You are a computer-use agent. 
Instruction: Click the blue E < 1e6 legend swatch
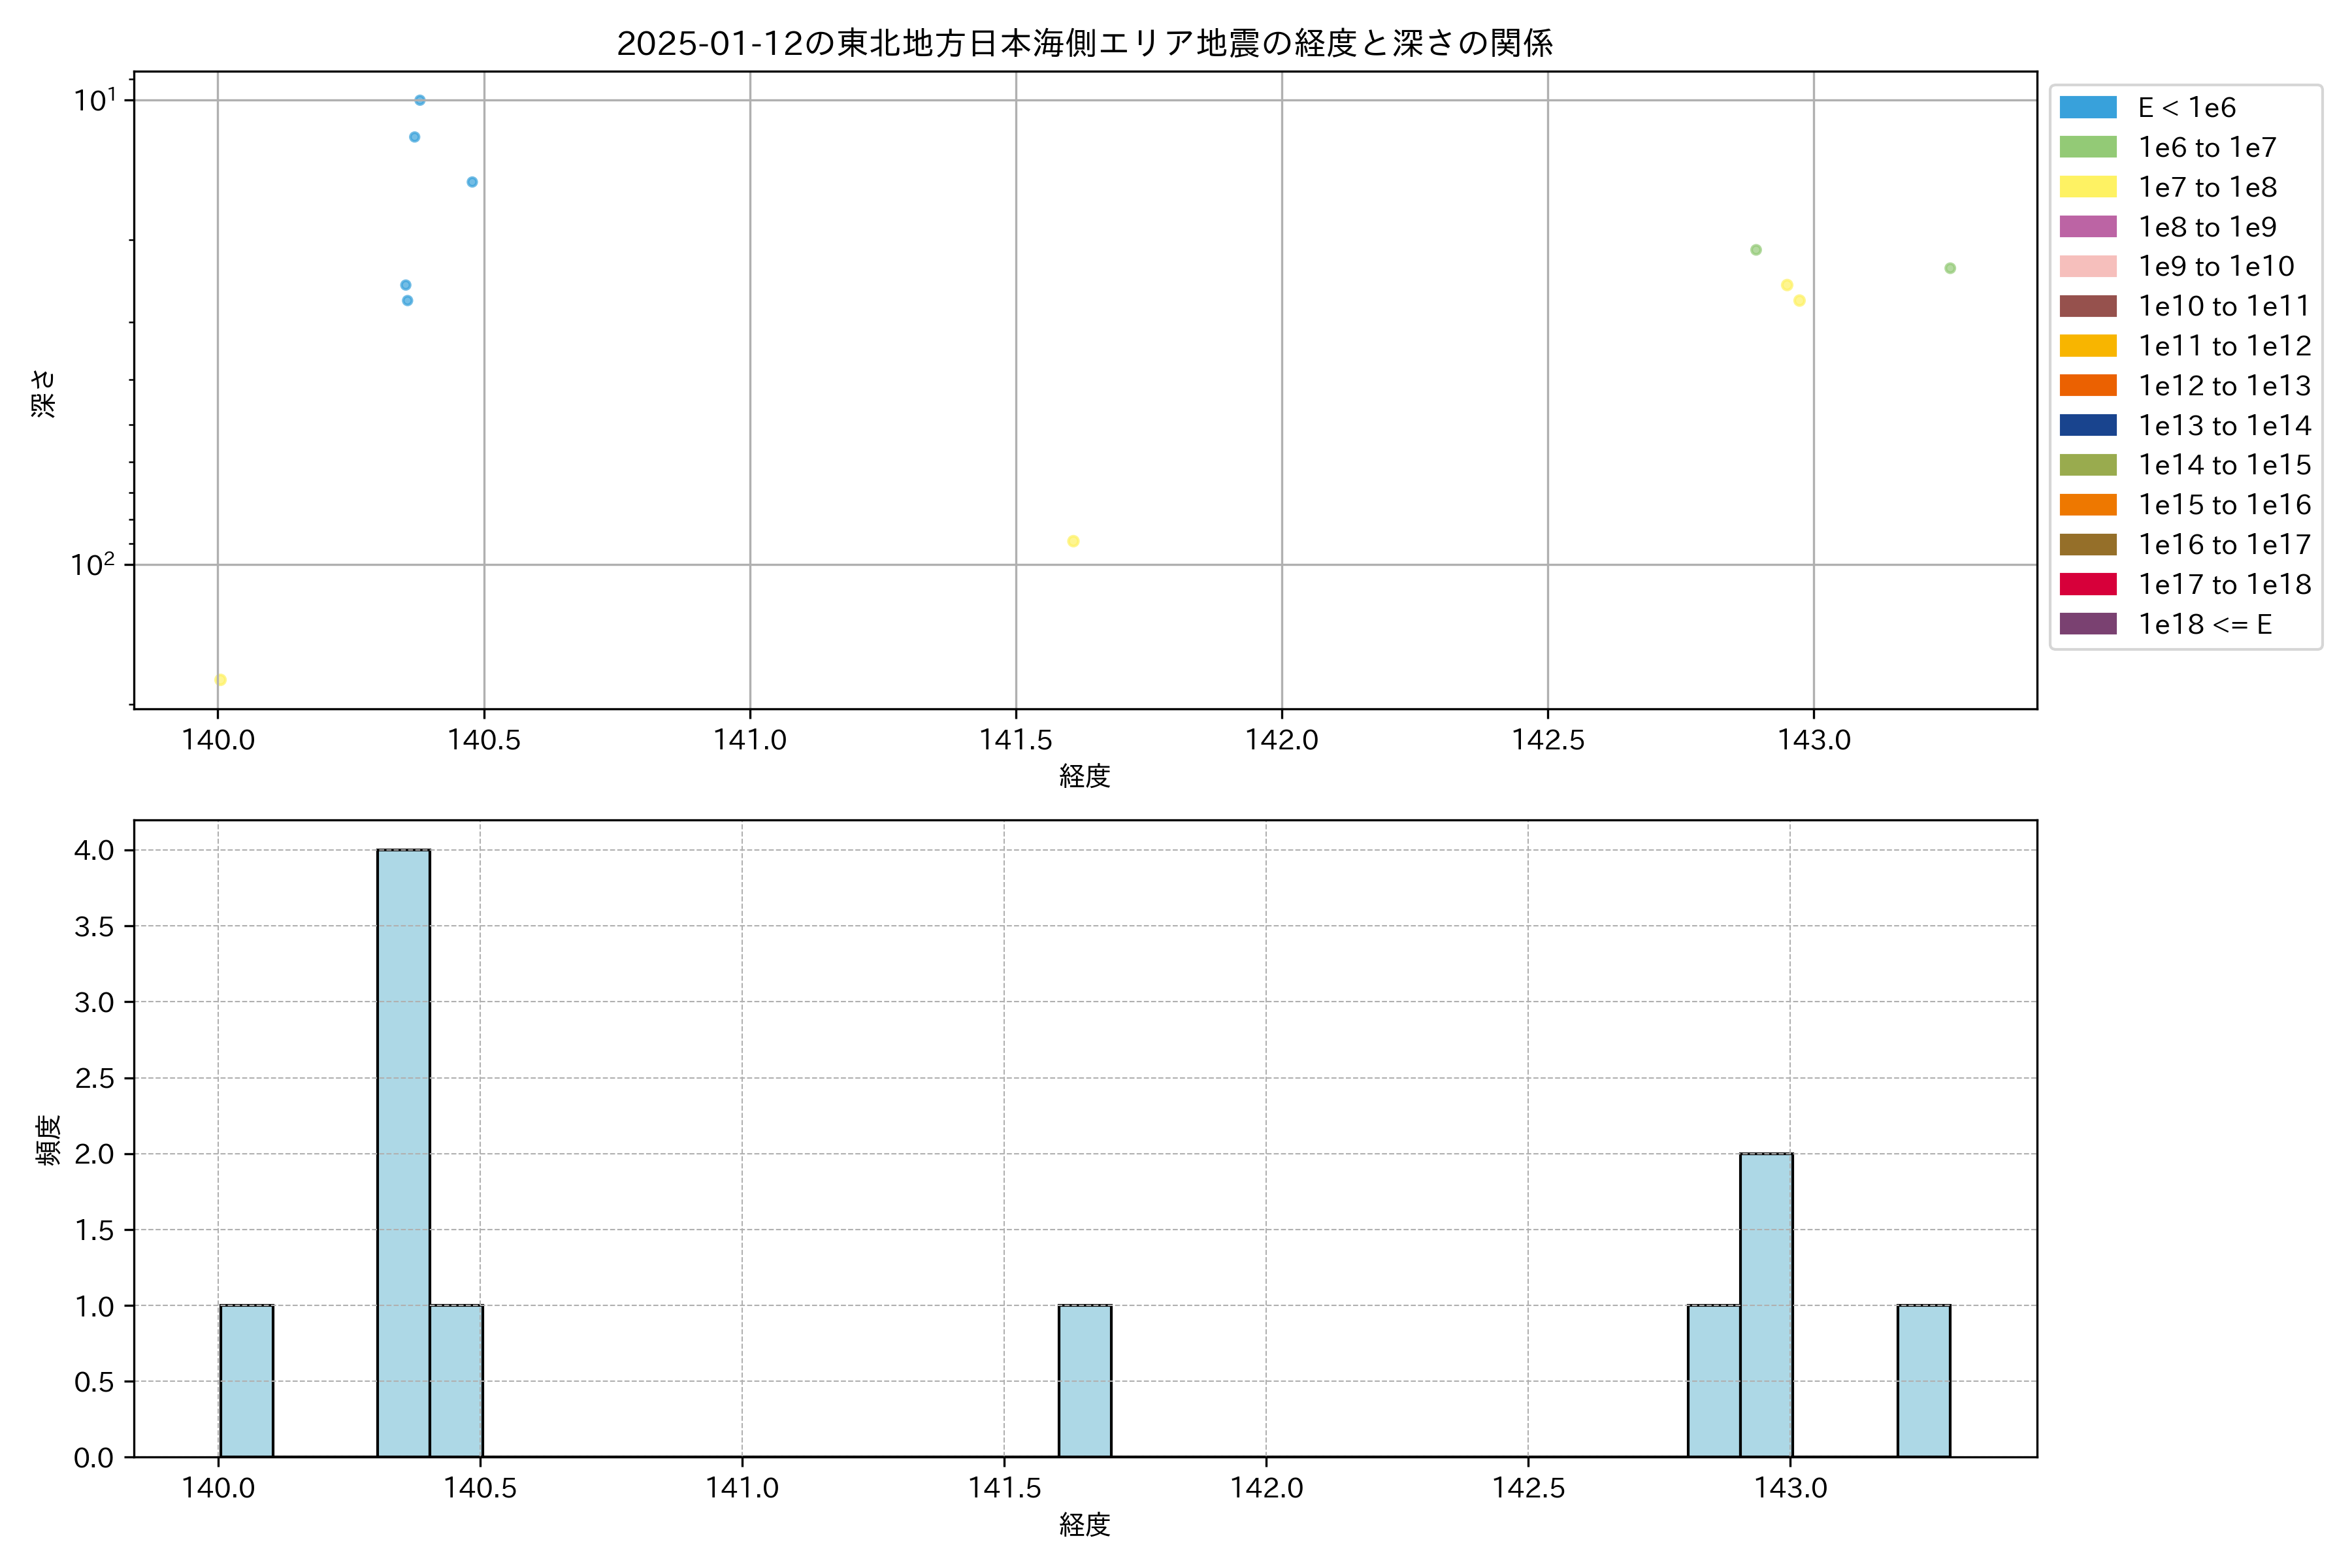click(x=2087, y=107)
